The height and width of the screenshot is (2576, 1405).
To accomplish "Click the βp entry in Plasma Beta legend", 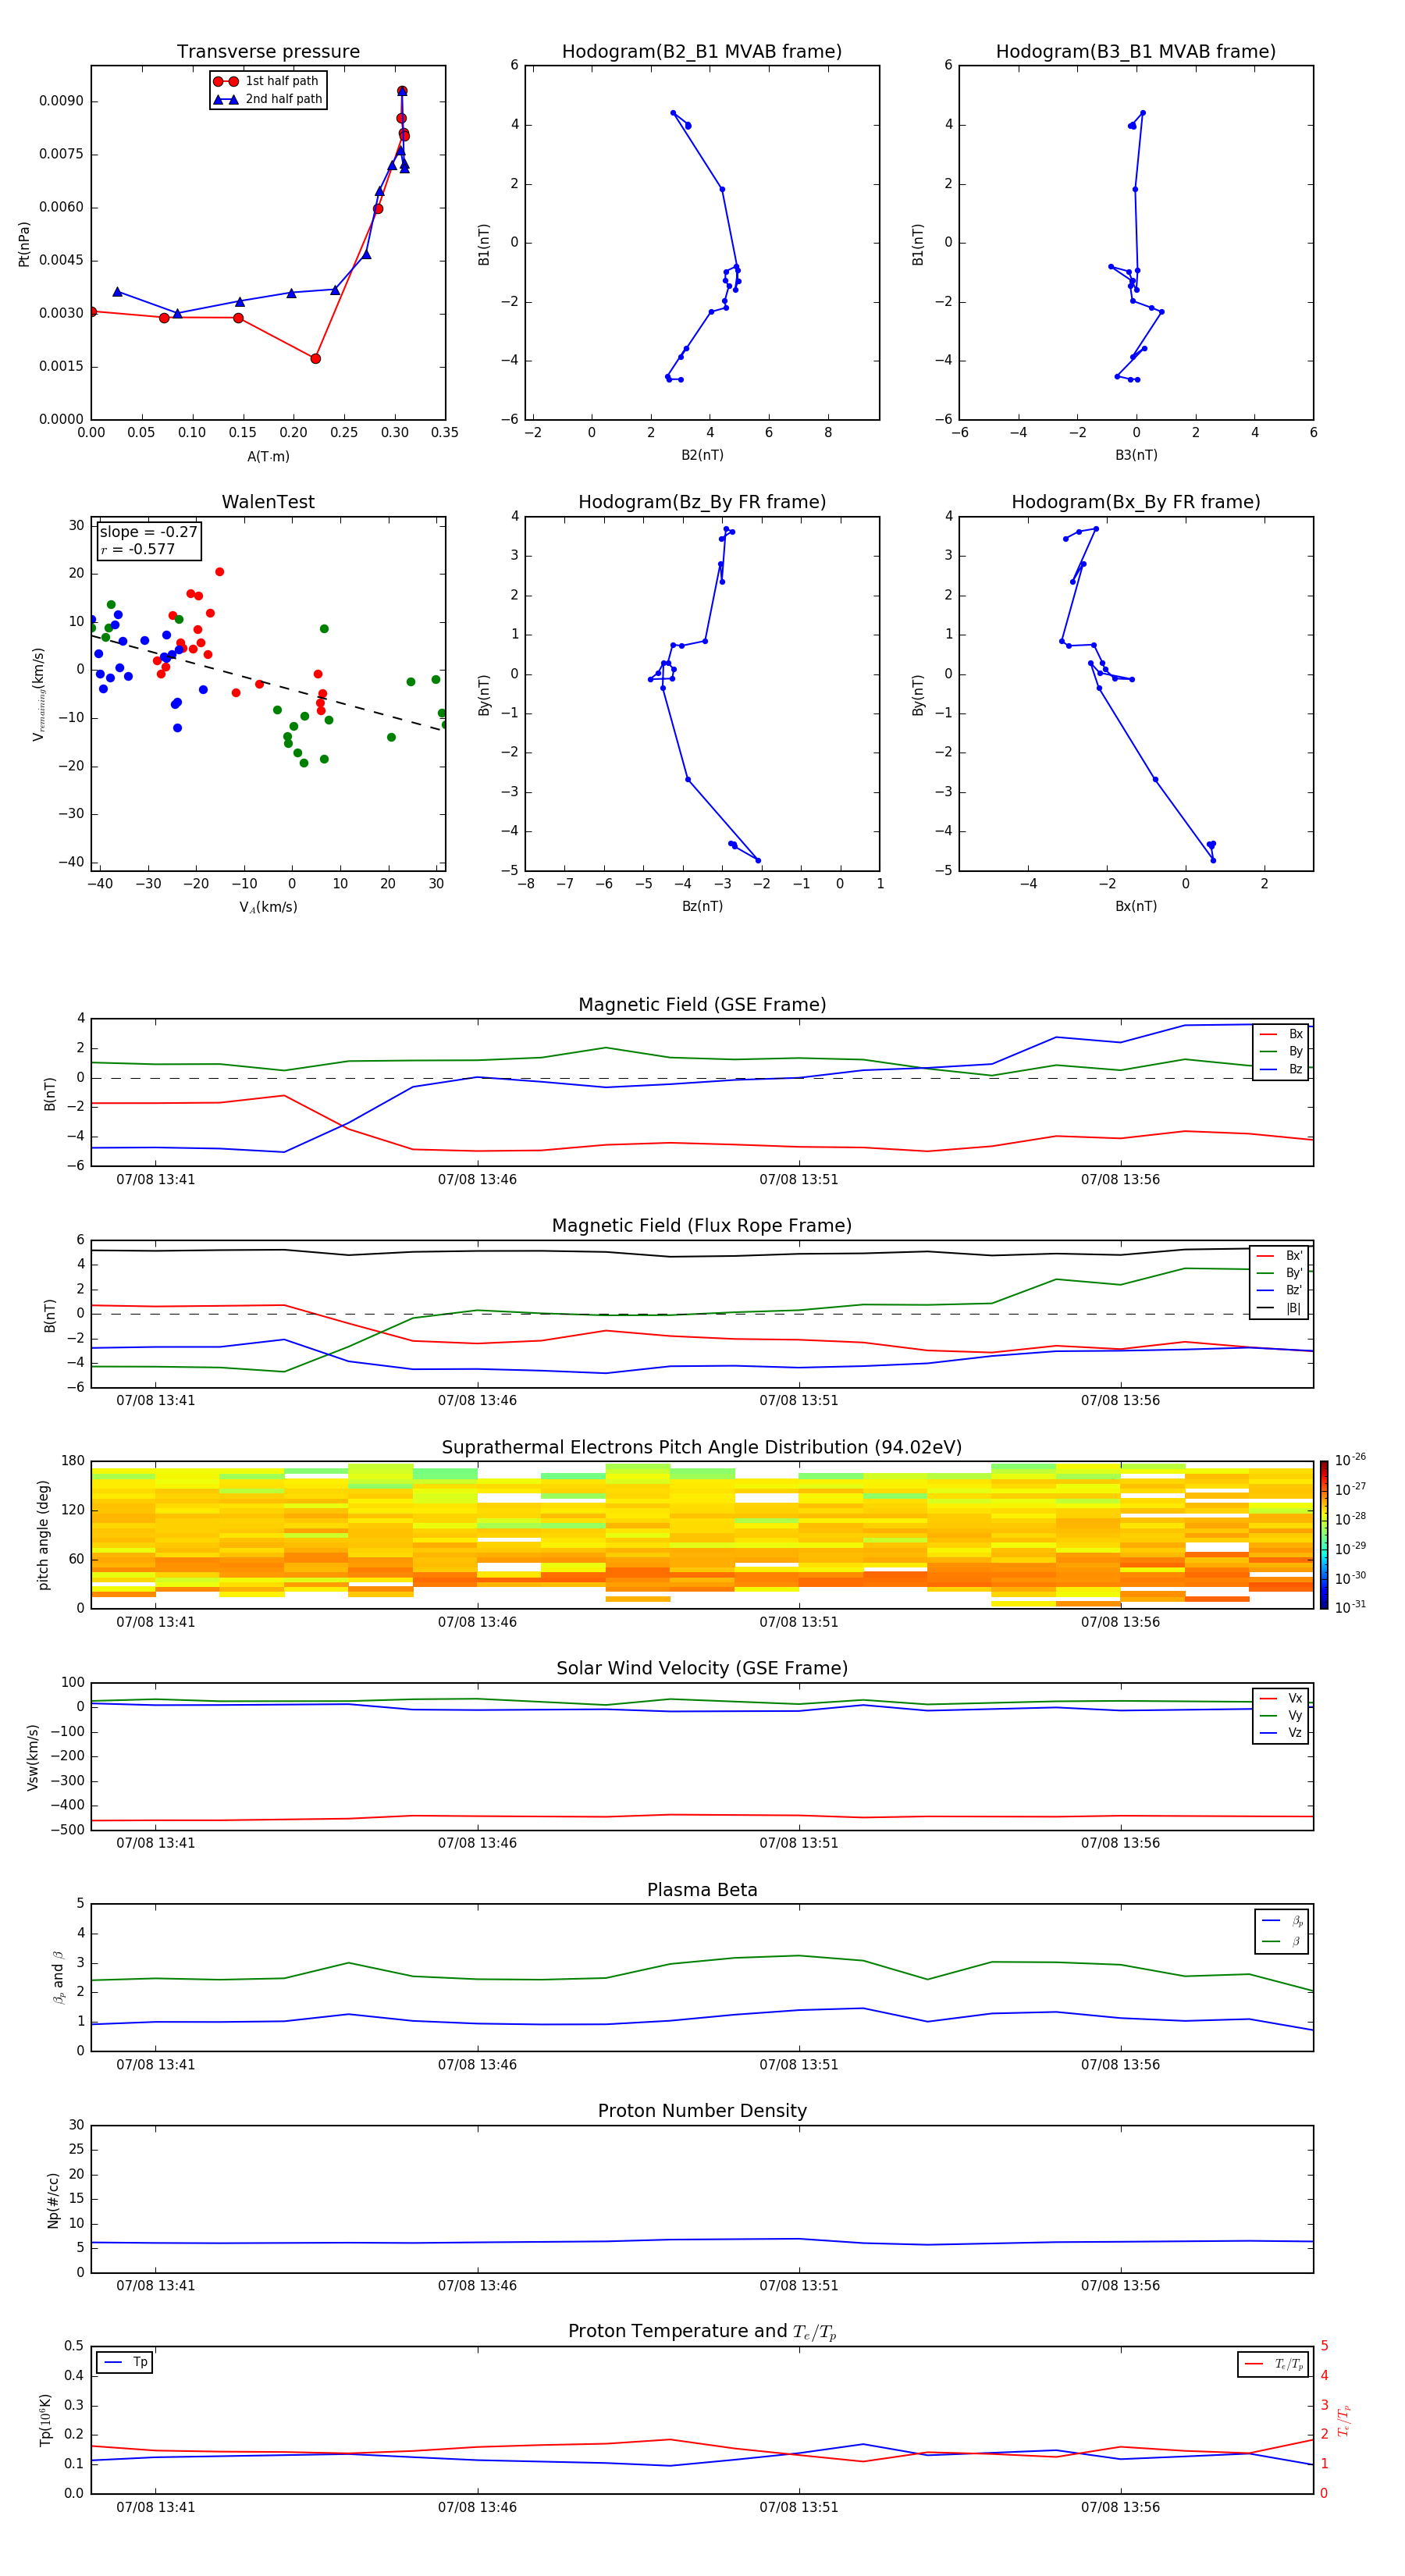I will click(x=1282, y=1921).
